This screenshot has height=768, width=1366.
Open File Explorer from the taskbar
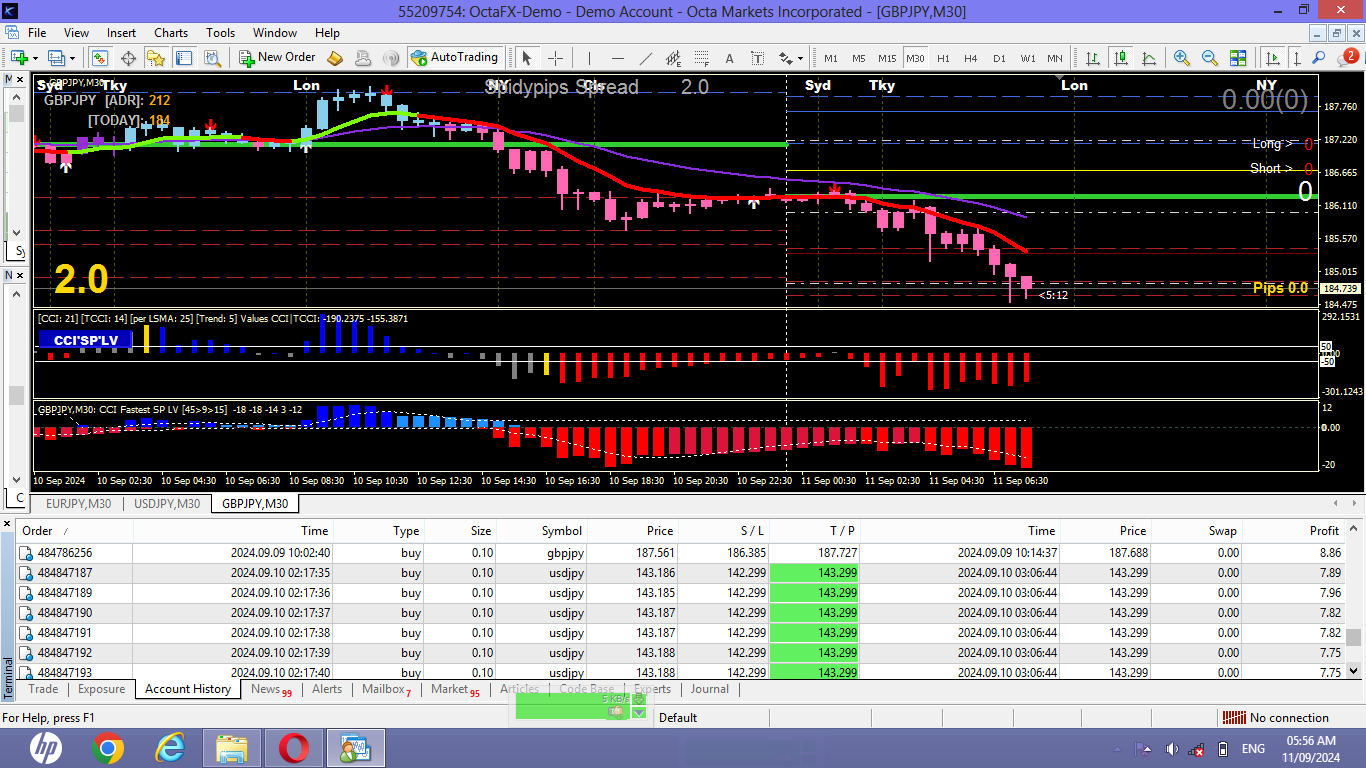tap(232, 748)
